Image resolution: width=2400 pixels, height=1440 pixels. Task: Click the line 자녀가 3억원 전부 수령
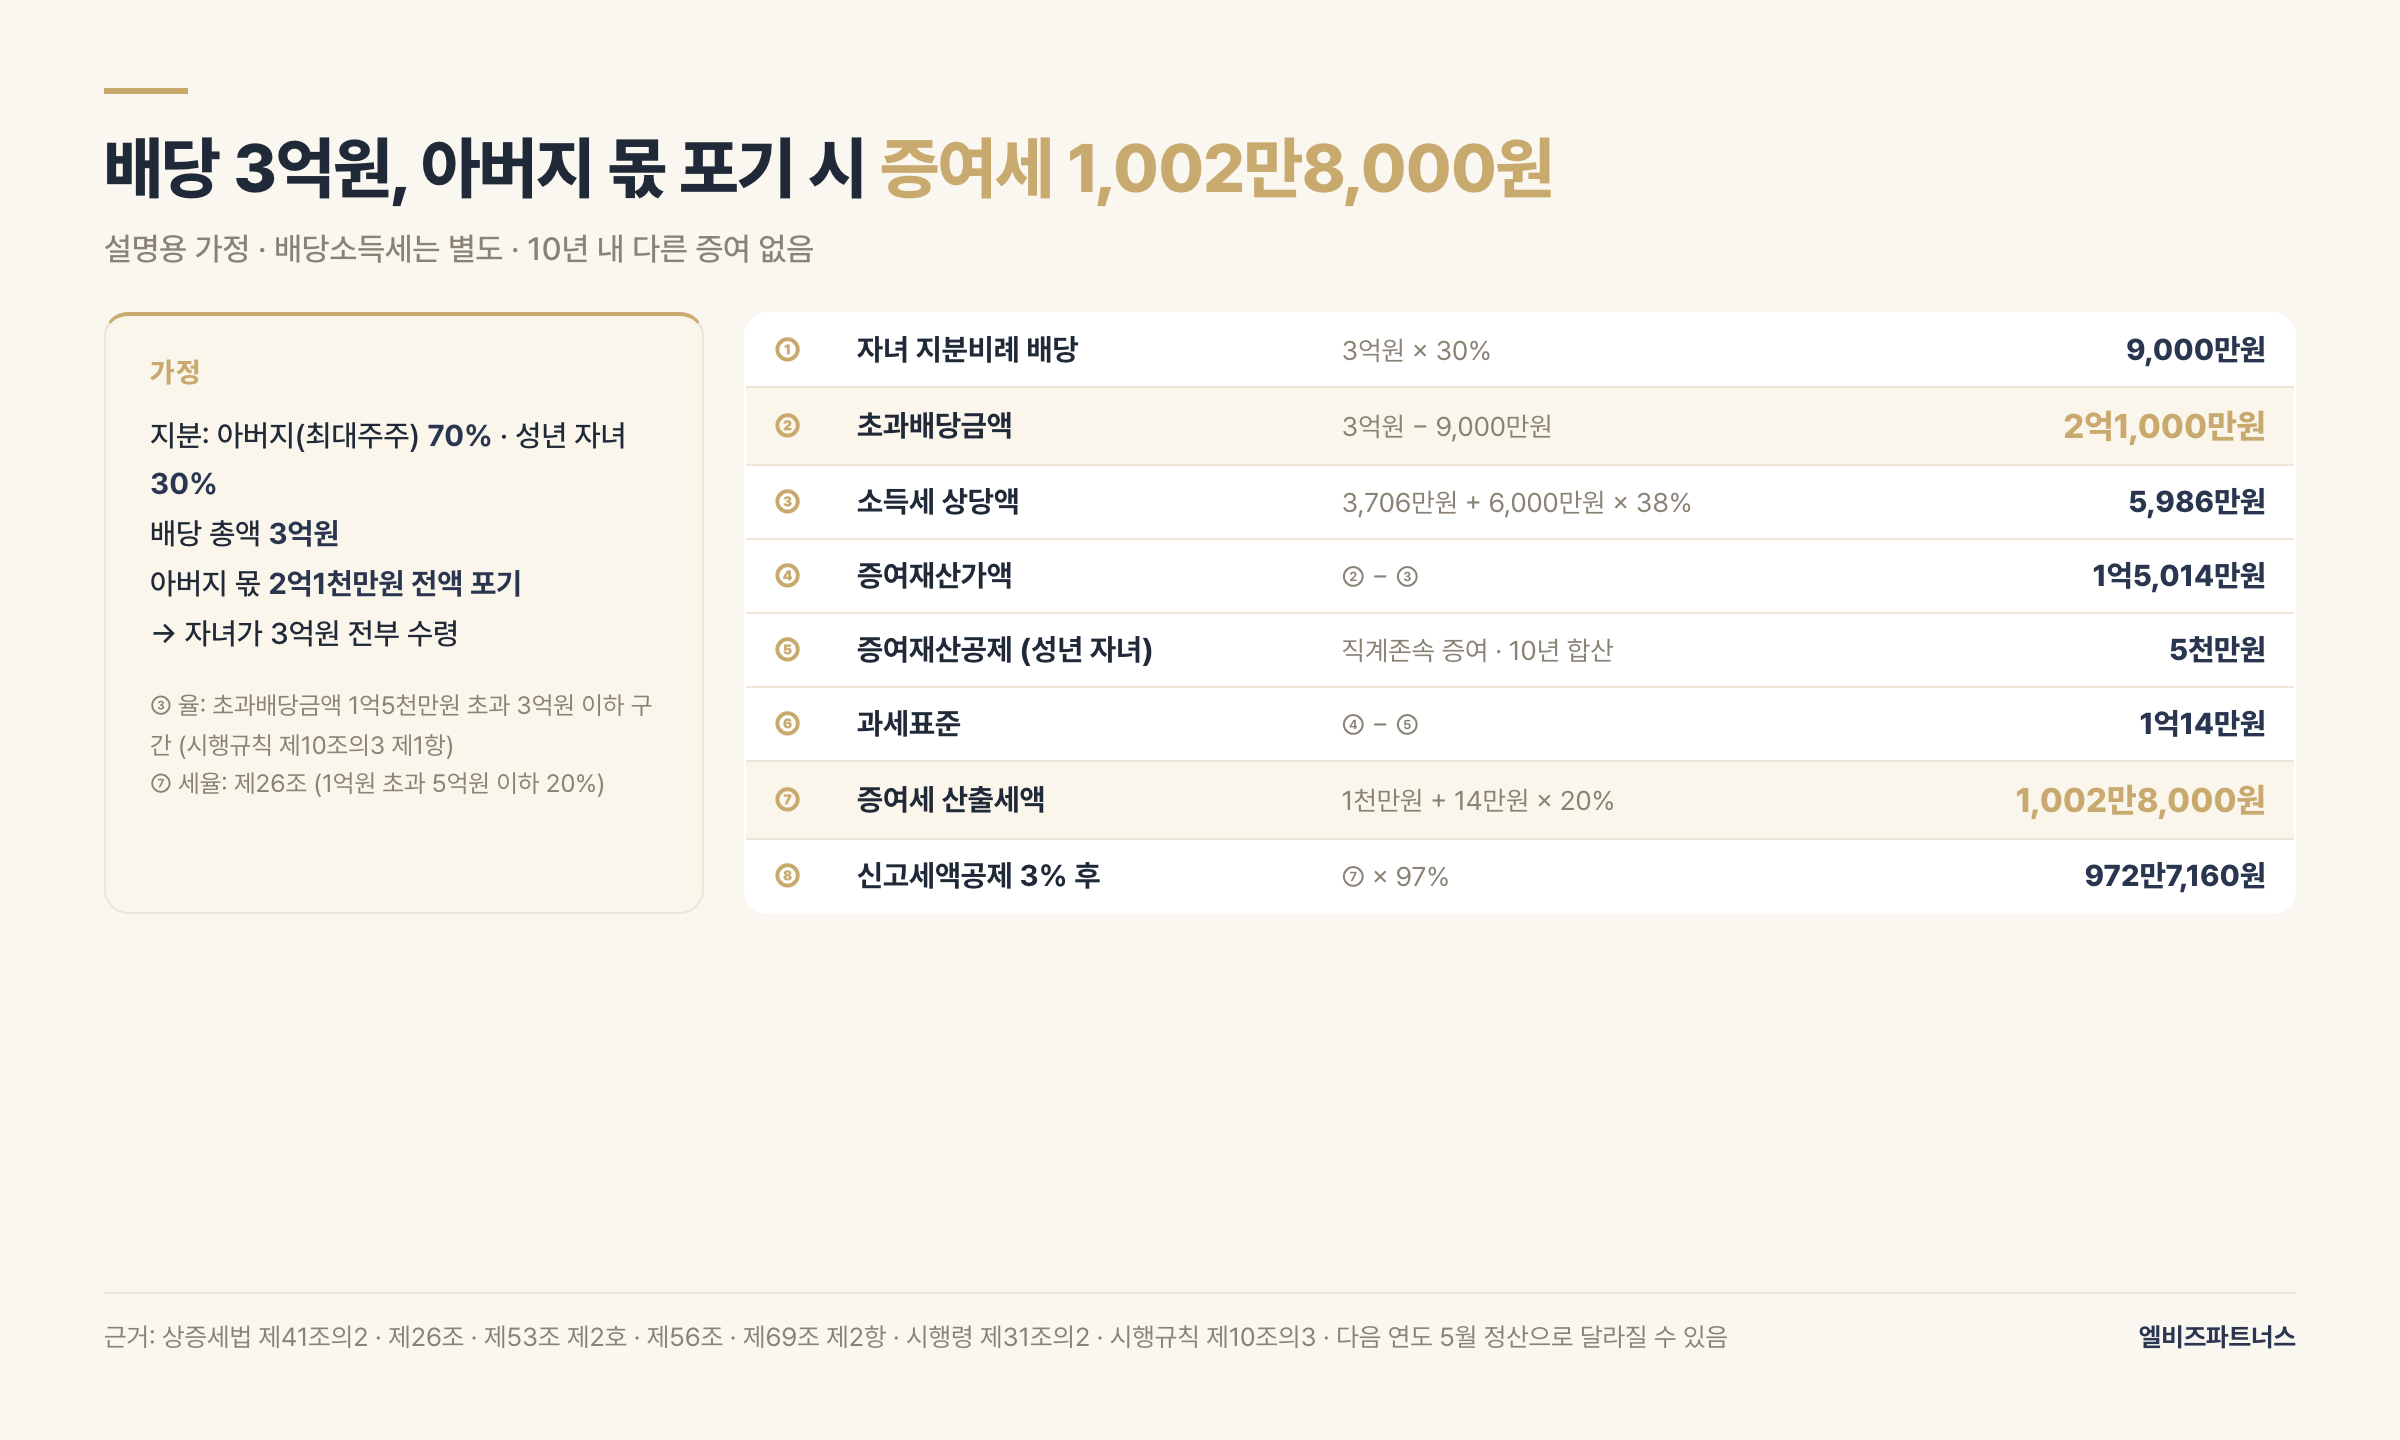pos(304,633)
